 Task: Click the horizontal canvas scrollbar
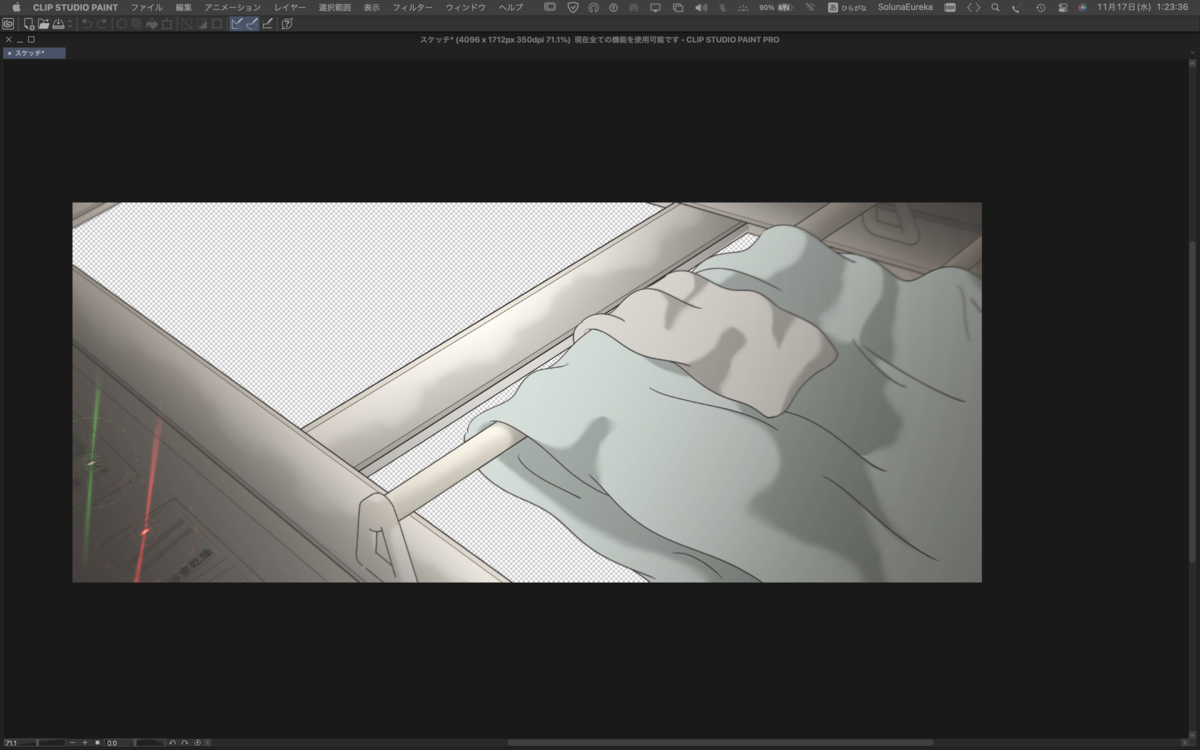point(720,743)
